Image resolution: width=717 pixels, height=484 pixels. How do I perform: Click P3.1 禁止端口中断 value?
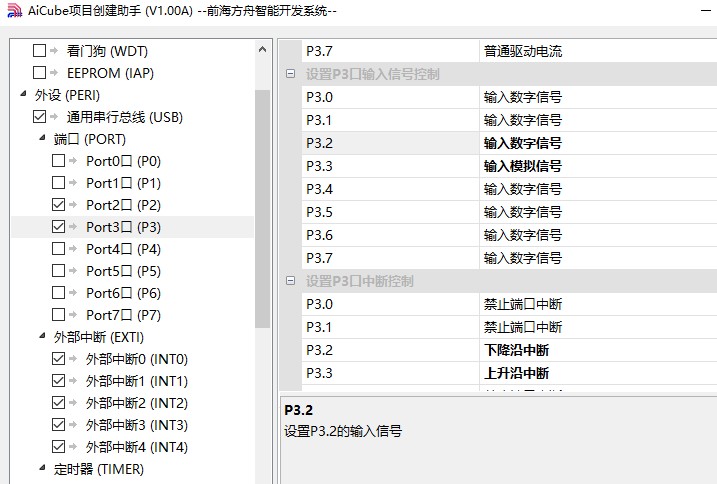tap(598, 327)
